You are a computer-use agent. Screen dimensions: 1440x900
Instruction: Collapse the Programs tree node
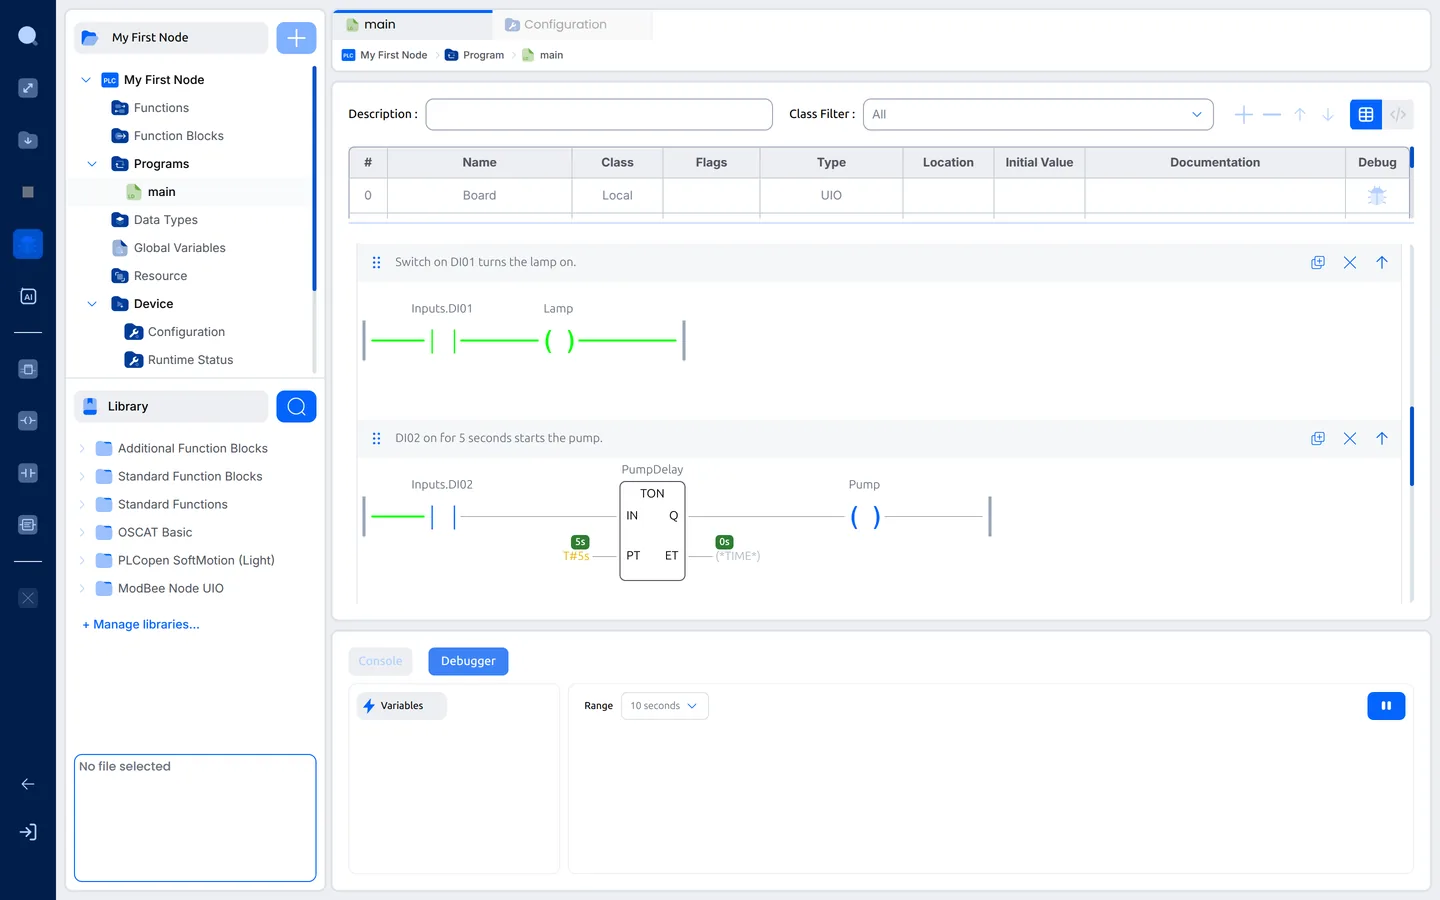tap(92, 164)
